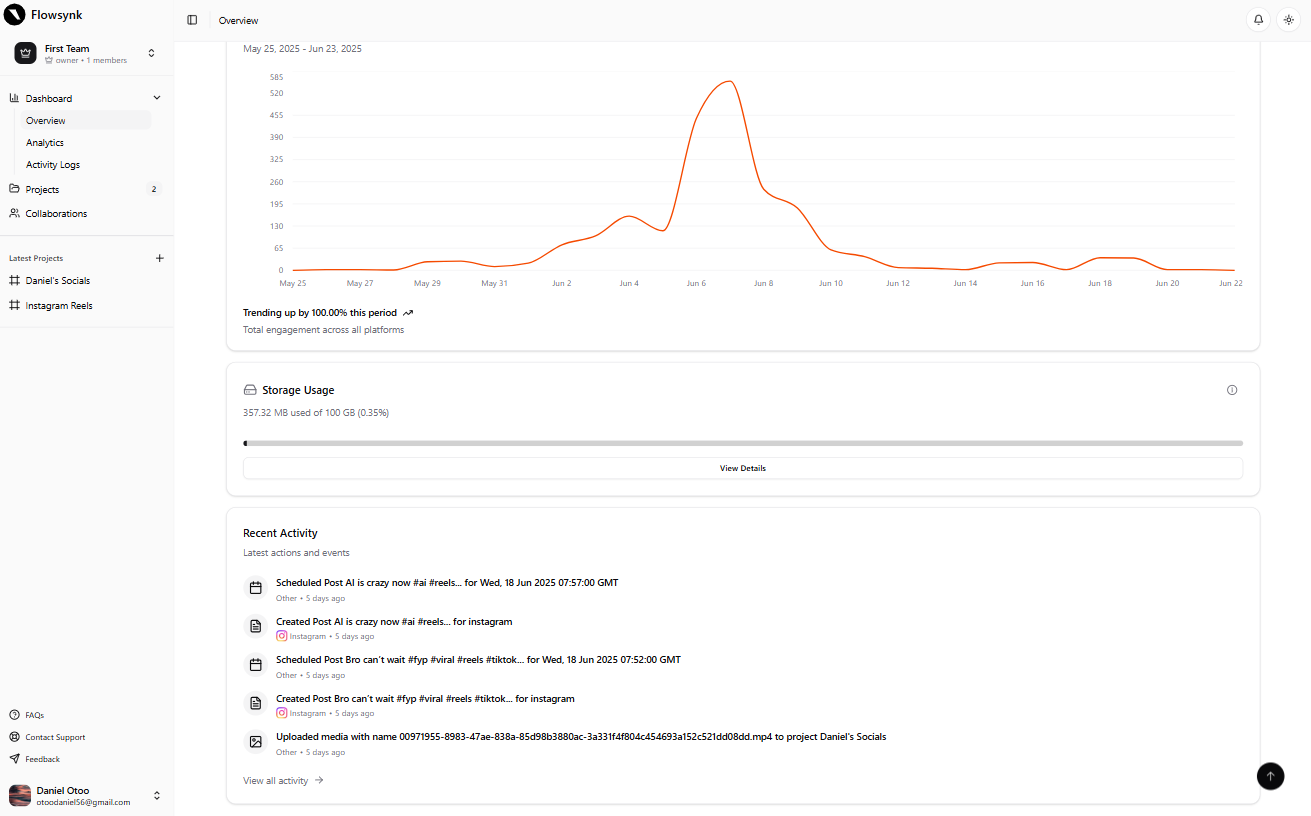Open the notifications bell
Screen dimensions: 1311x816
pyautogui.click(x=1258, y=19)
